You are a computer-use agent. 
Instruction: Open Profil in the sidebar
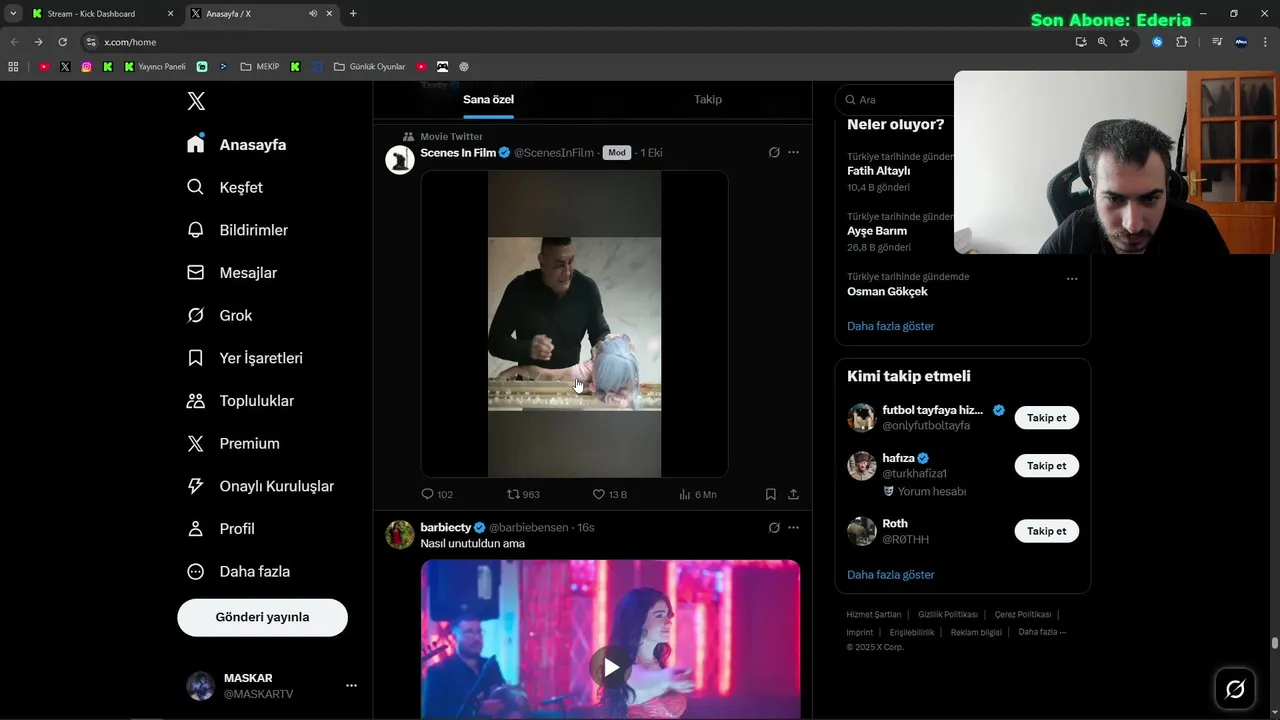221,529
